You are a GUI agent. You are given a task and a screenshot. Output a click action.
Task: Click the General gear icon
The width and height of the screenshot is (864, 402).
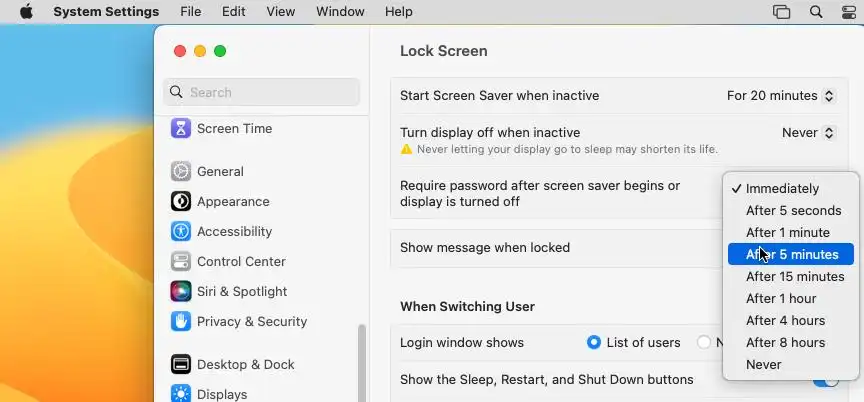[x=181, y=171]
